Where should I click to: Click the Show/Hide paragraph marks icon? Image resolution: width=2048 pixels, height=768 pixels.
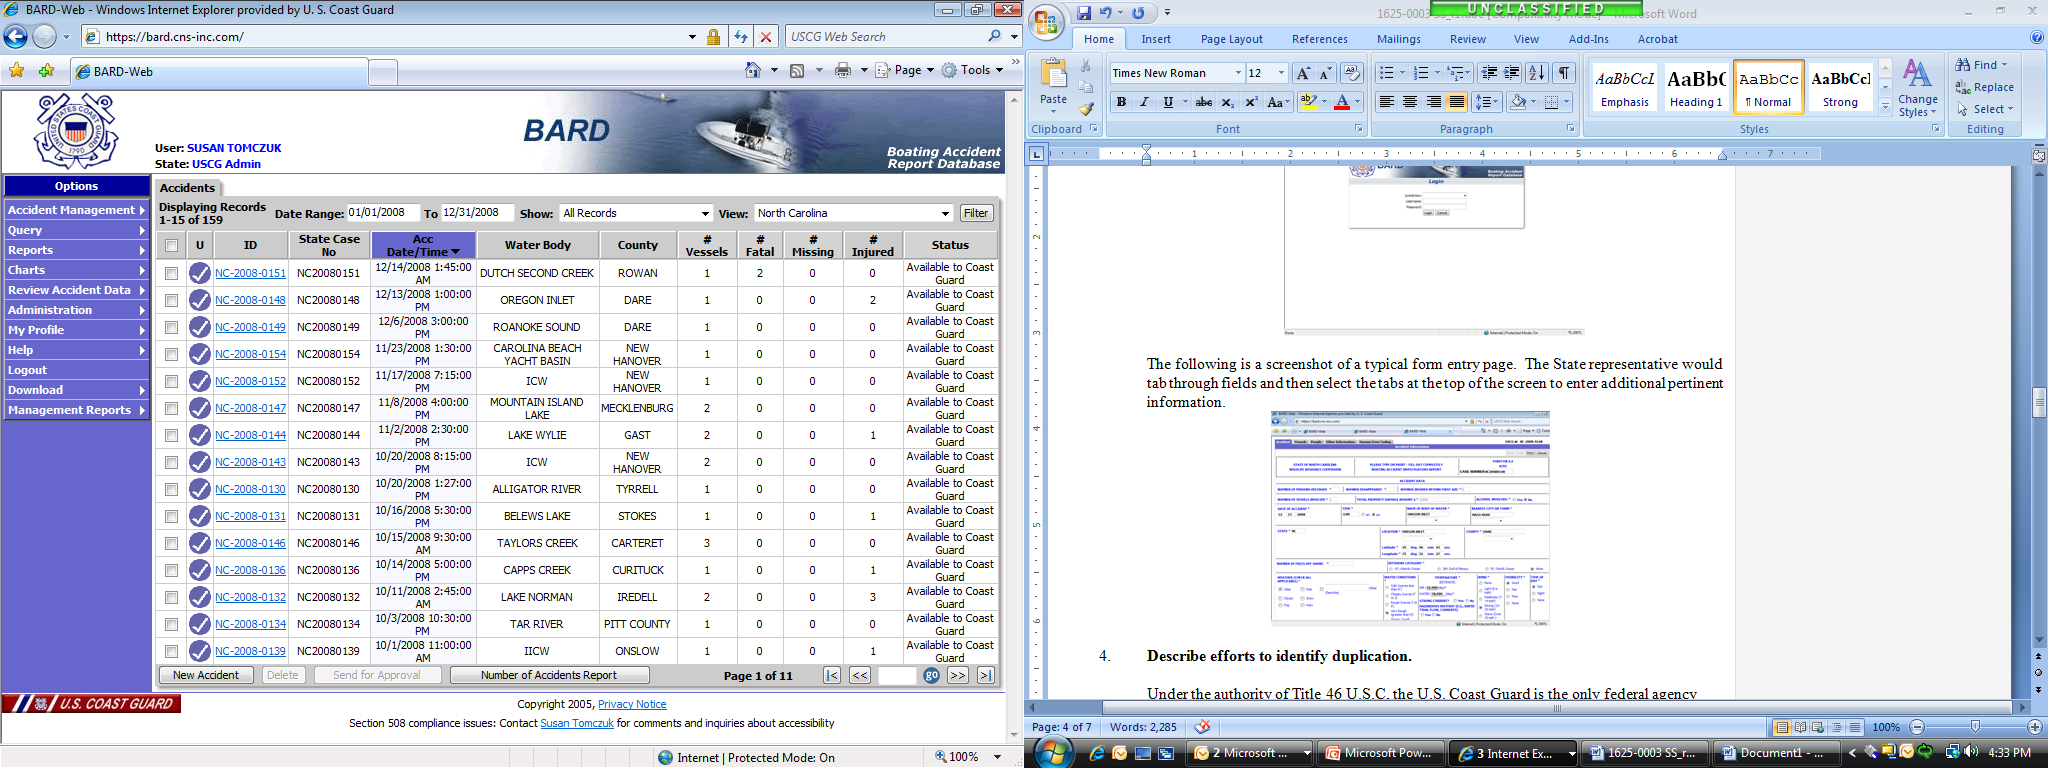pos(1564,73)
